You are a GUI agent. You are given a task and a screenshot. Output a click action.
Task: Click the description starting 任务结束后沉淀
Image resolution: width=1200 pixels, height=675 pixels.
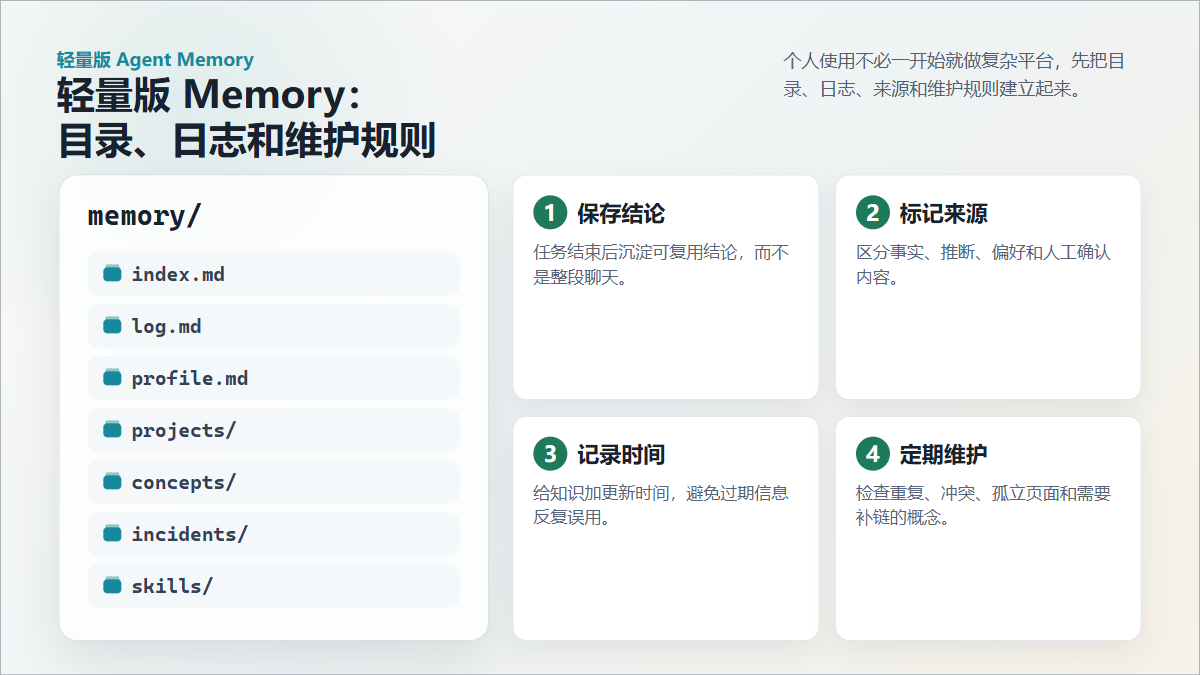[x=661, y=265]
